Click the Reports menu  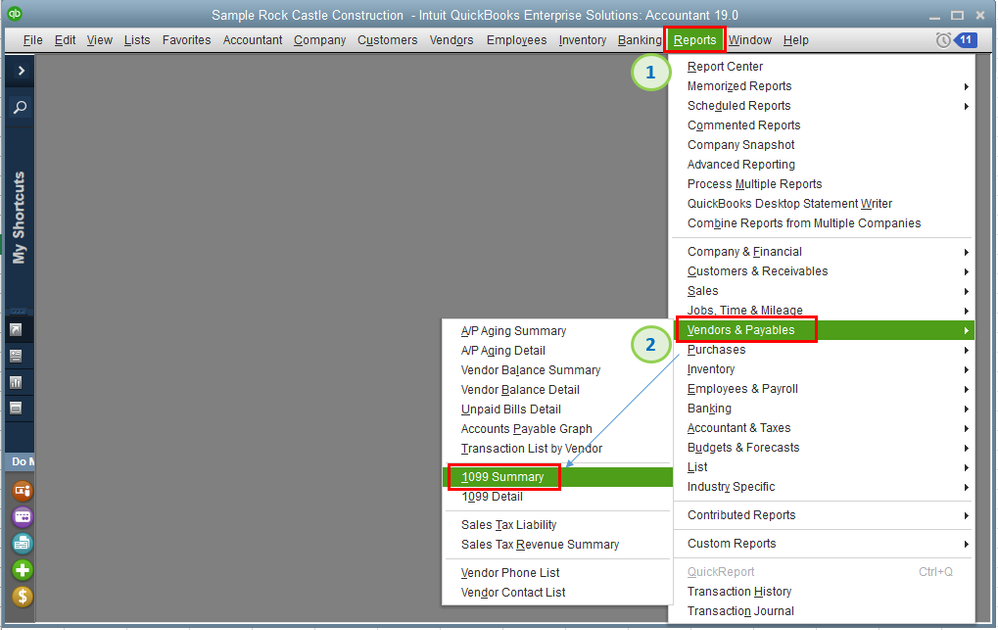point(694,40)
